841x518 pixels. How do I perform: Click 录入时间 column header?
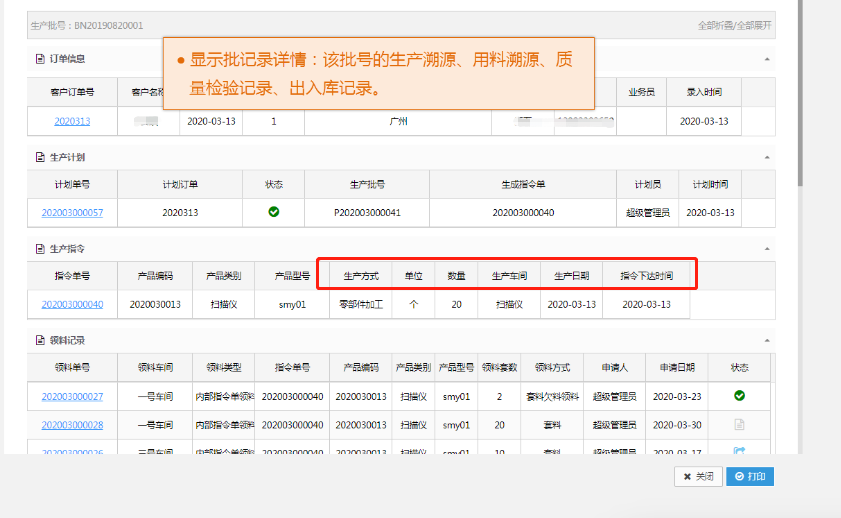click(x=704, y=92)
